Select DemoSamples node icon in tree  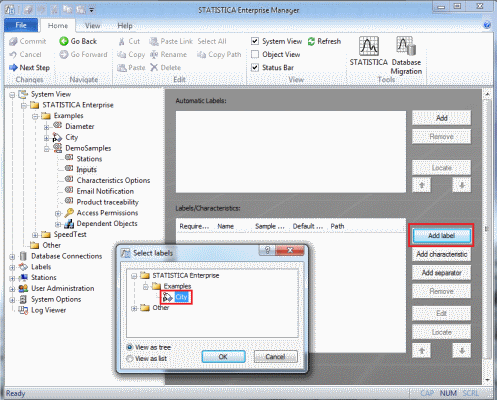pos(58,147)
